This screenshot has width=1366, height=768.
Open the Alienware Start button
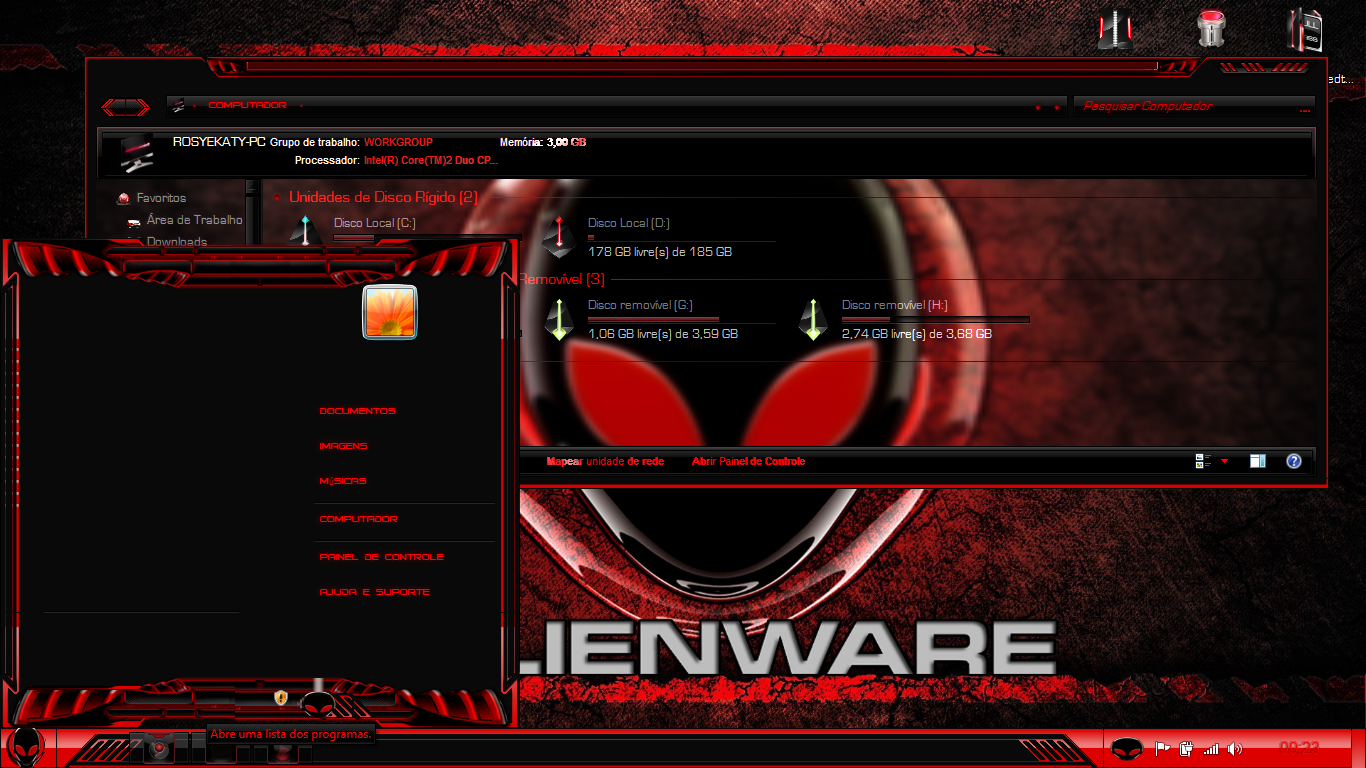(x=24, y=747)
